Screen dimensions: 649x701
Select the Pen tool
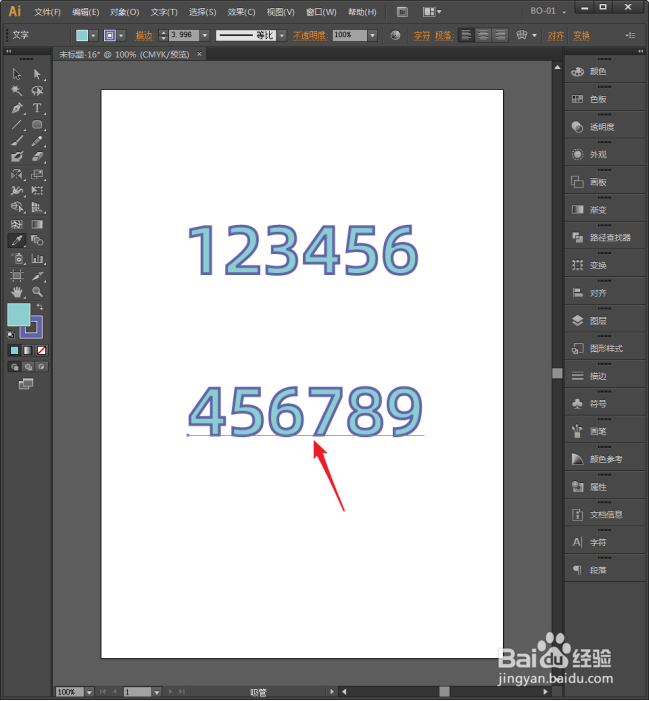17,108
